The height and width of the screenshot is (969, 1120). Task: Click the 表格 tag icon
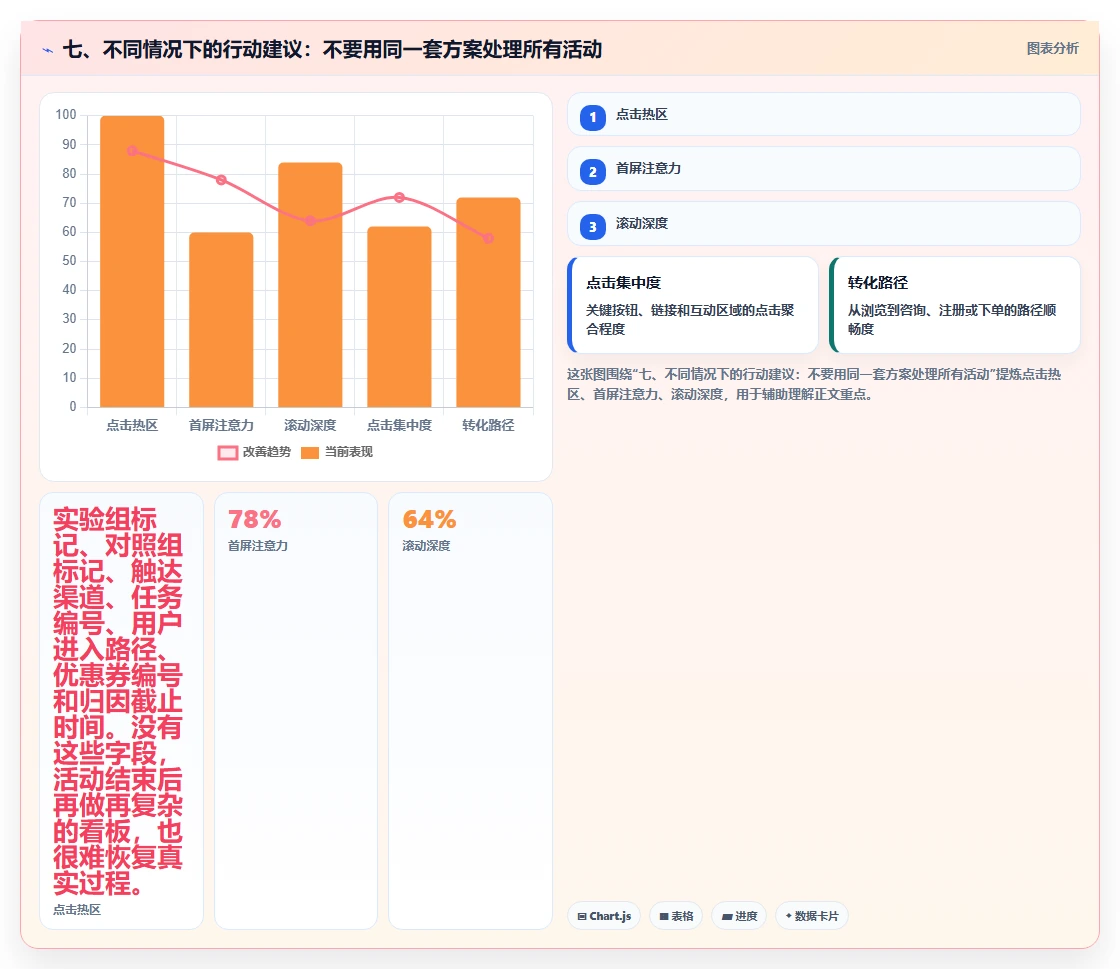coord(664,916)
